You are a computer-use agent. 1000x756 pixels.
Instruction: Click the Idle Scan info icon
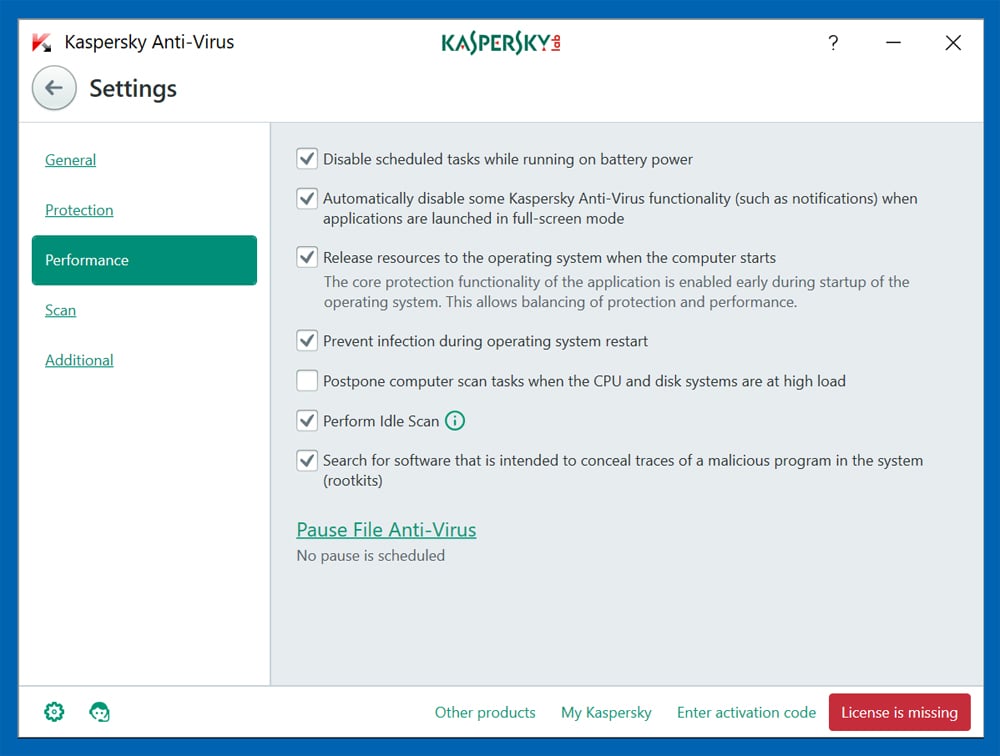coord(455,421)
